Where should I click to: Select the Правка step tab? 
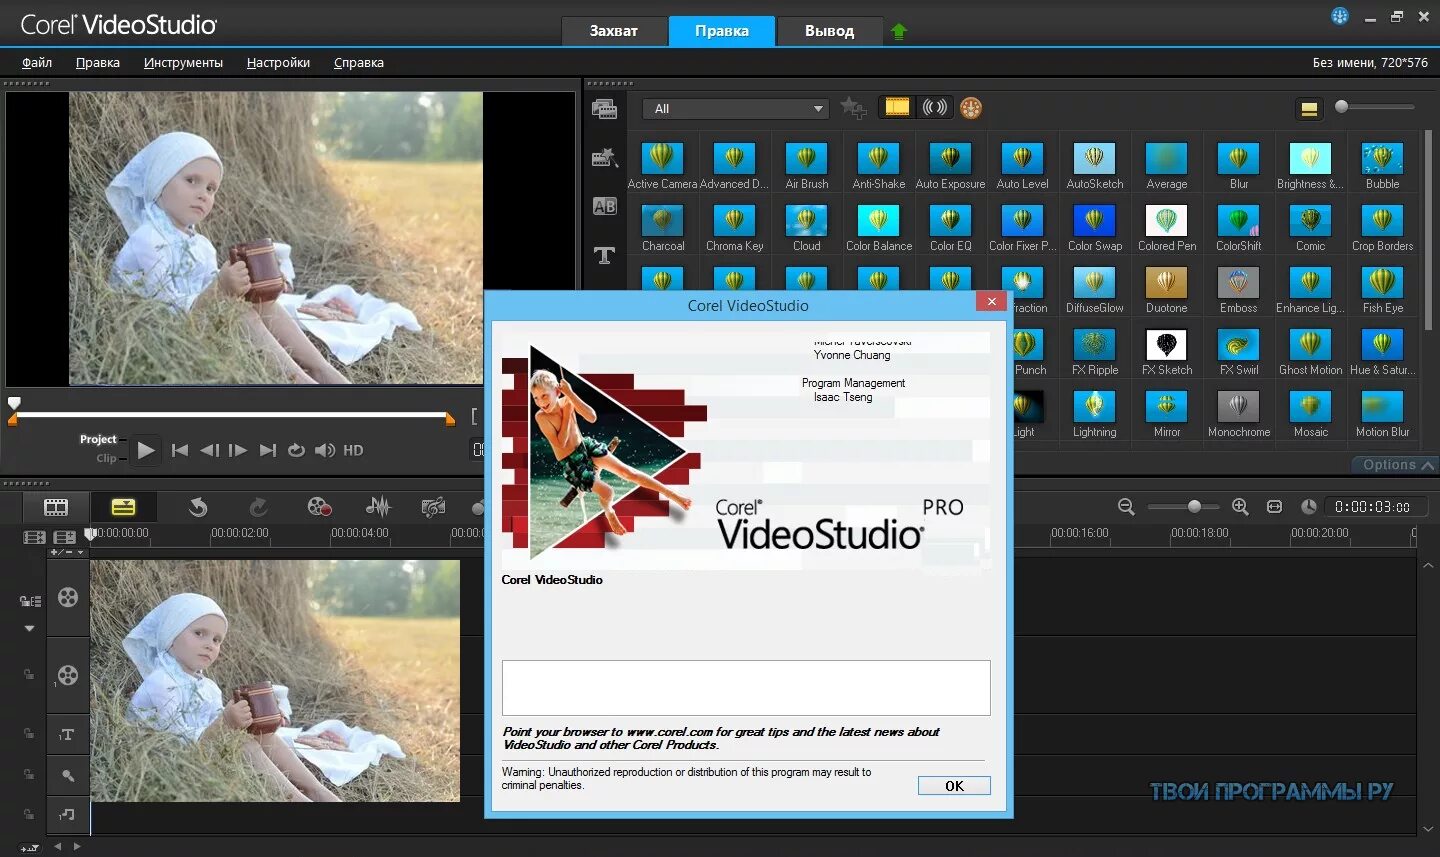coord(722,31)
